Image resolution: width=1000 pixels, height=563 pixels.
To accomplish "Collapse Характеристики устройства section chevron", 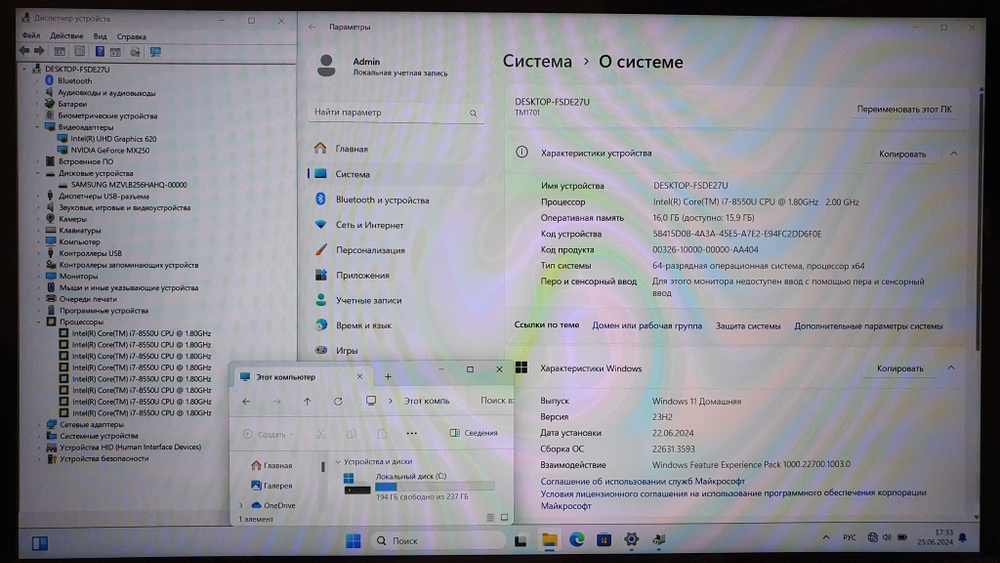I will [953, 154].
